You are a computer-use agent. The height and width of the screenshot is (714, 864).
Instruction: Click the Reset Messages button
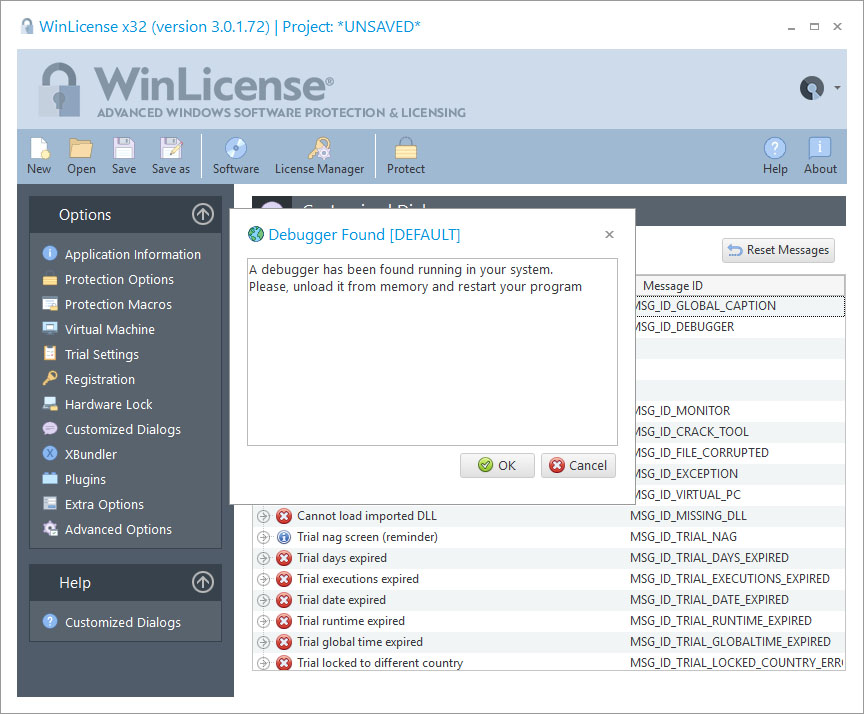[778, 250]
